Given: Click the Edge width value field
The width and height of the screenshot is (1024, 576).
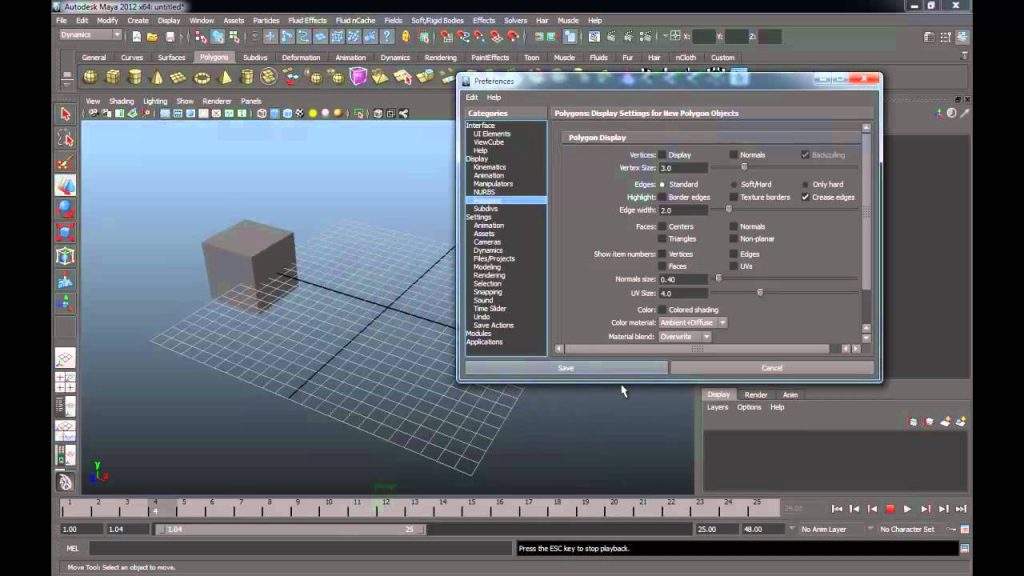Looking at the screenshot, I should click(683, 210).
